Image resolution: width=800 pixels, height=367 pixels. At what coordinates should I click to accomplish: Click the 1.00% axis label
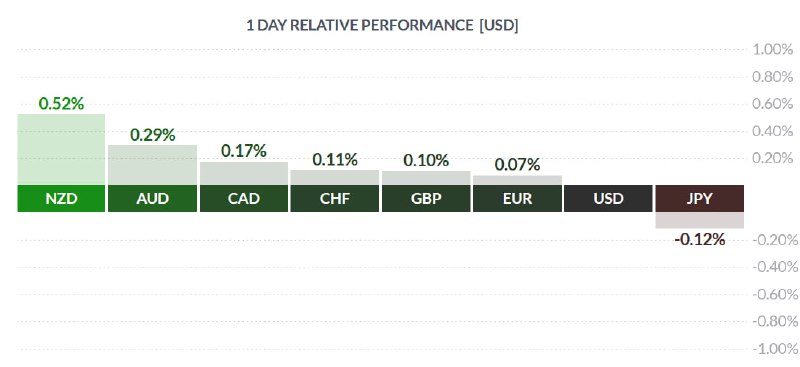tap(772, 50)
